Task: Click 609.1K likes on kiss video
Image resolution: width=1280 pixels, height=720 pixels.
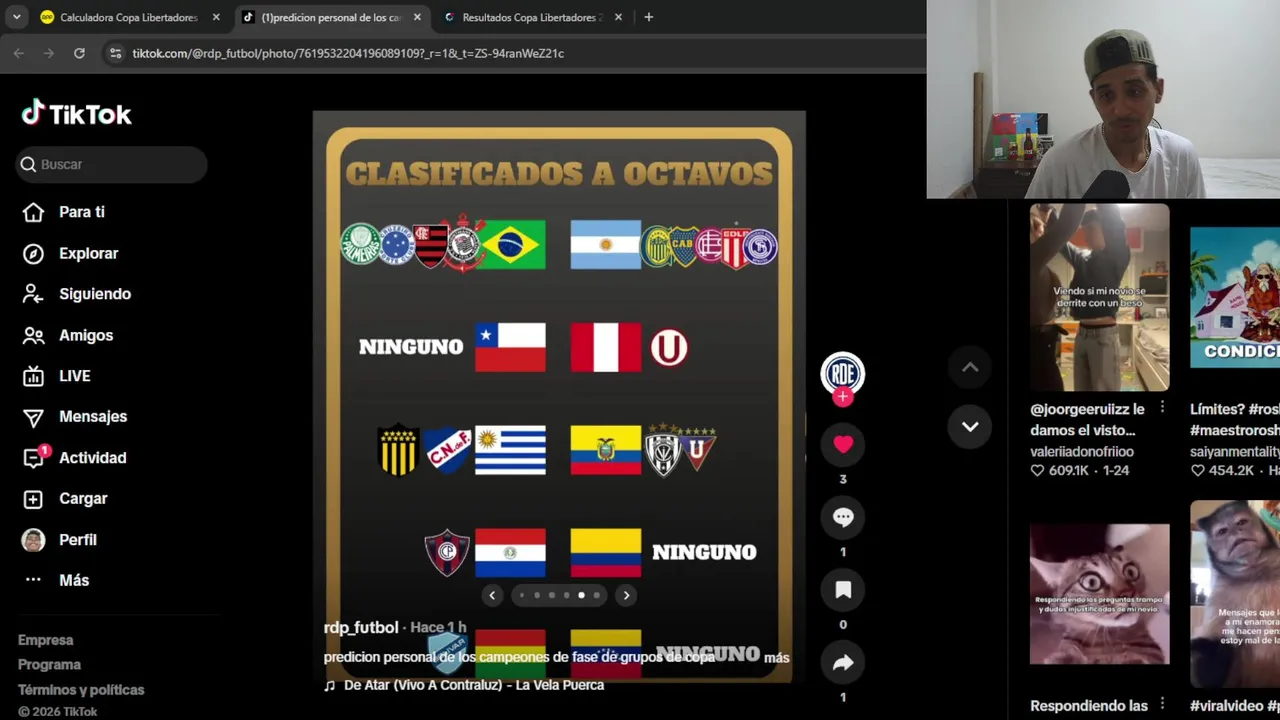Action: pos(1068,471)
